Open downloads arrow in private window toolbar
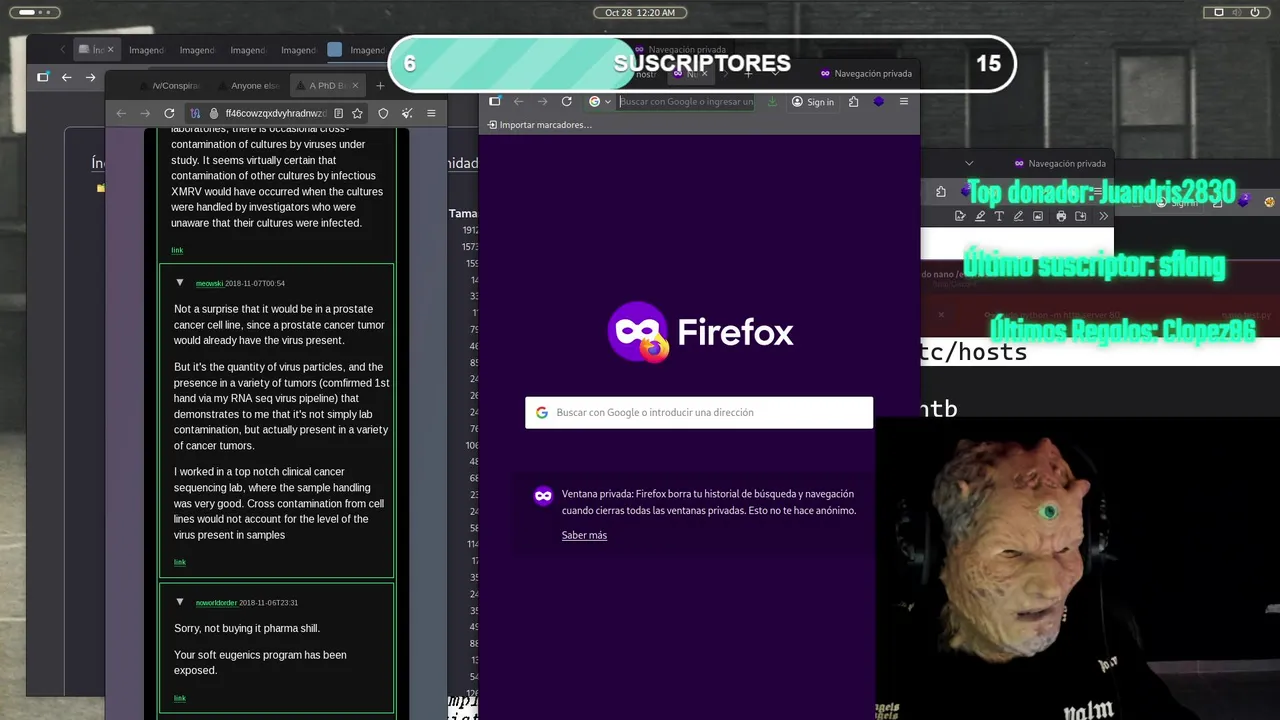1280x720 pixels. [772, 101]
